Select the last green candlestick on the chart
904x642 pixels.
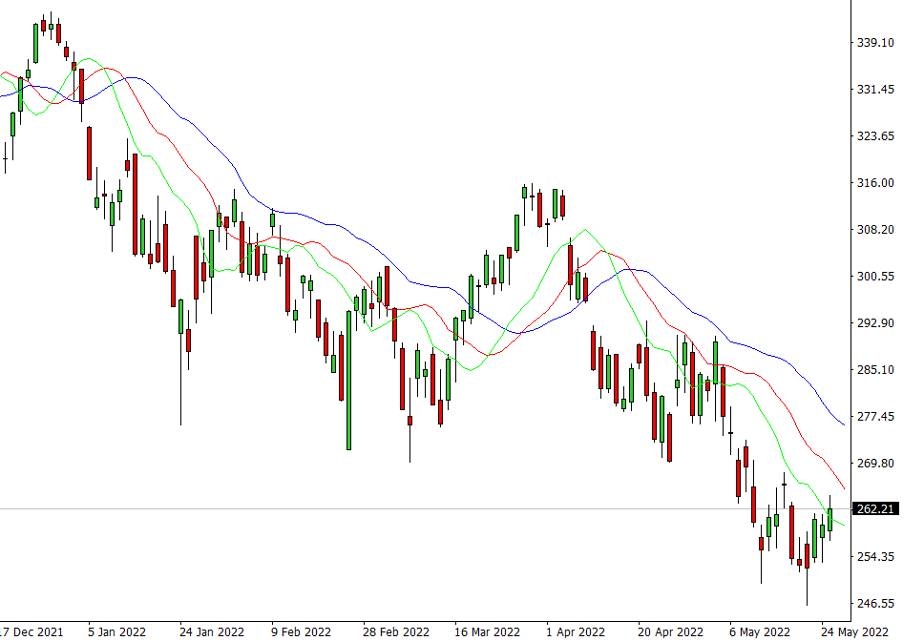coord(830,518)
